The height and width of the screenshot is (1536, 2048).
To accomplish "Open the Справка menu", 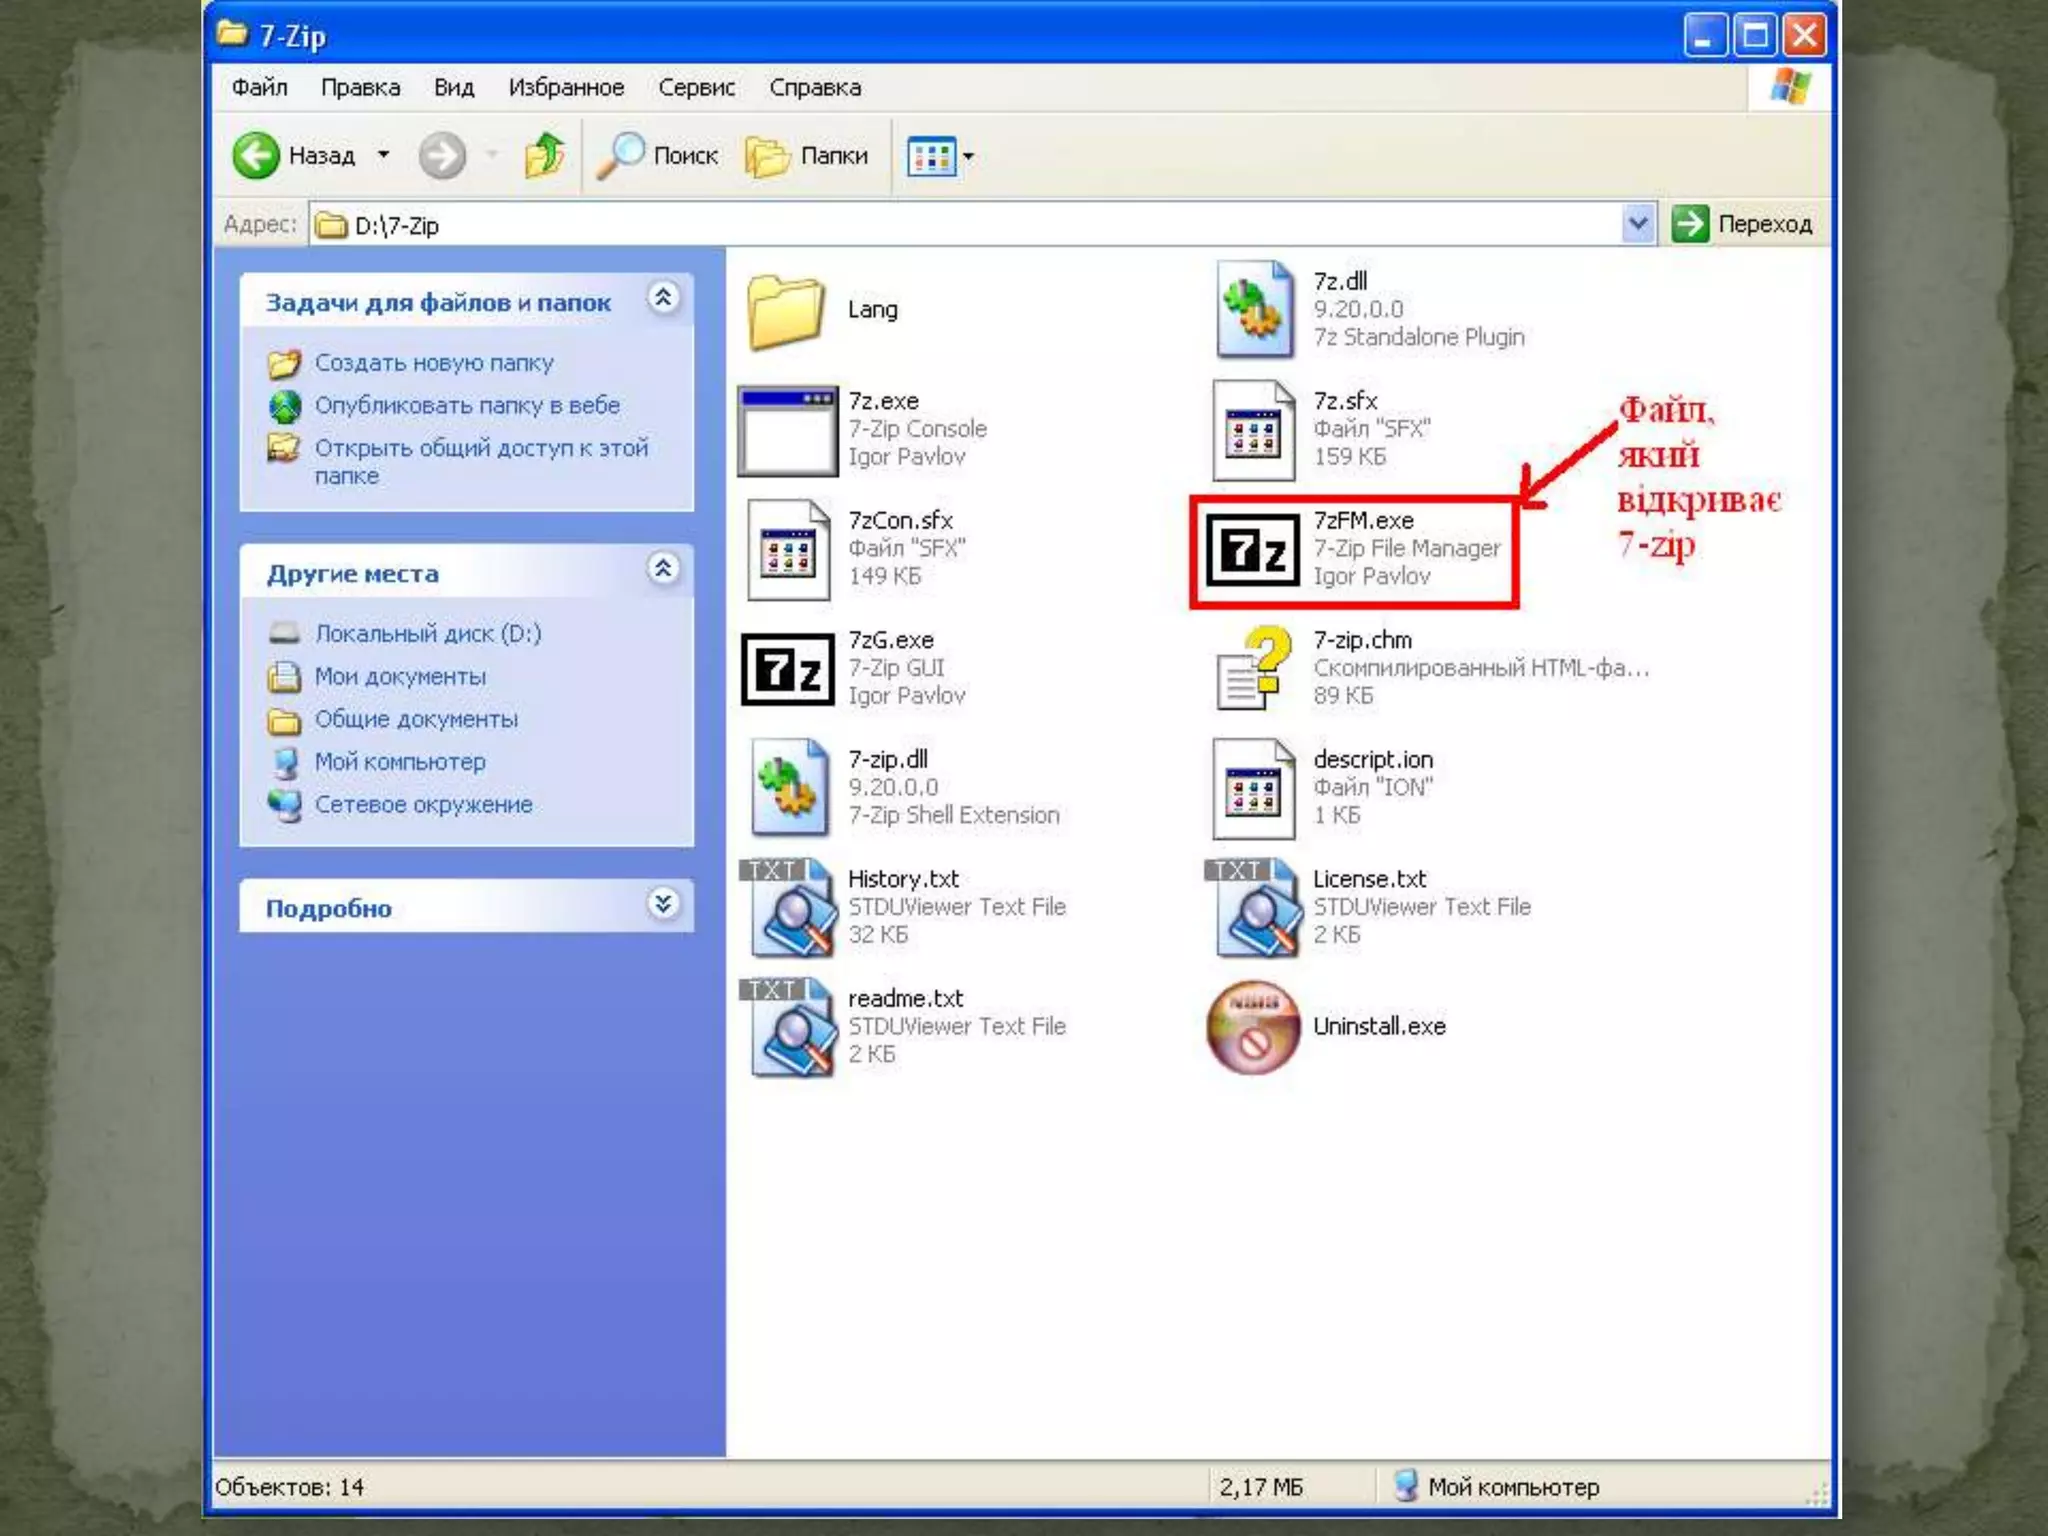I will pos(815,88).
